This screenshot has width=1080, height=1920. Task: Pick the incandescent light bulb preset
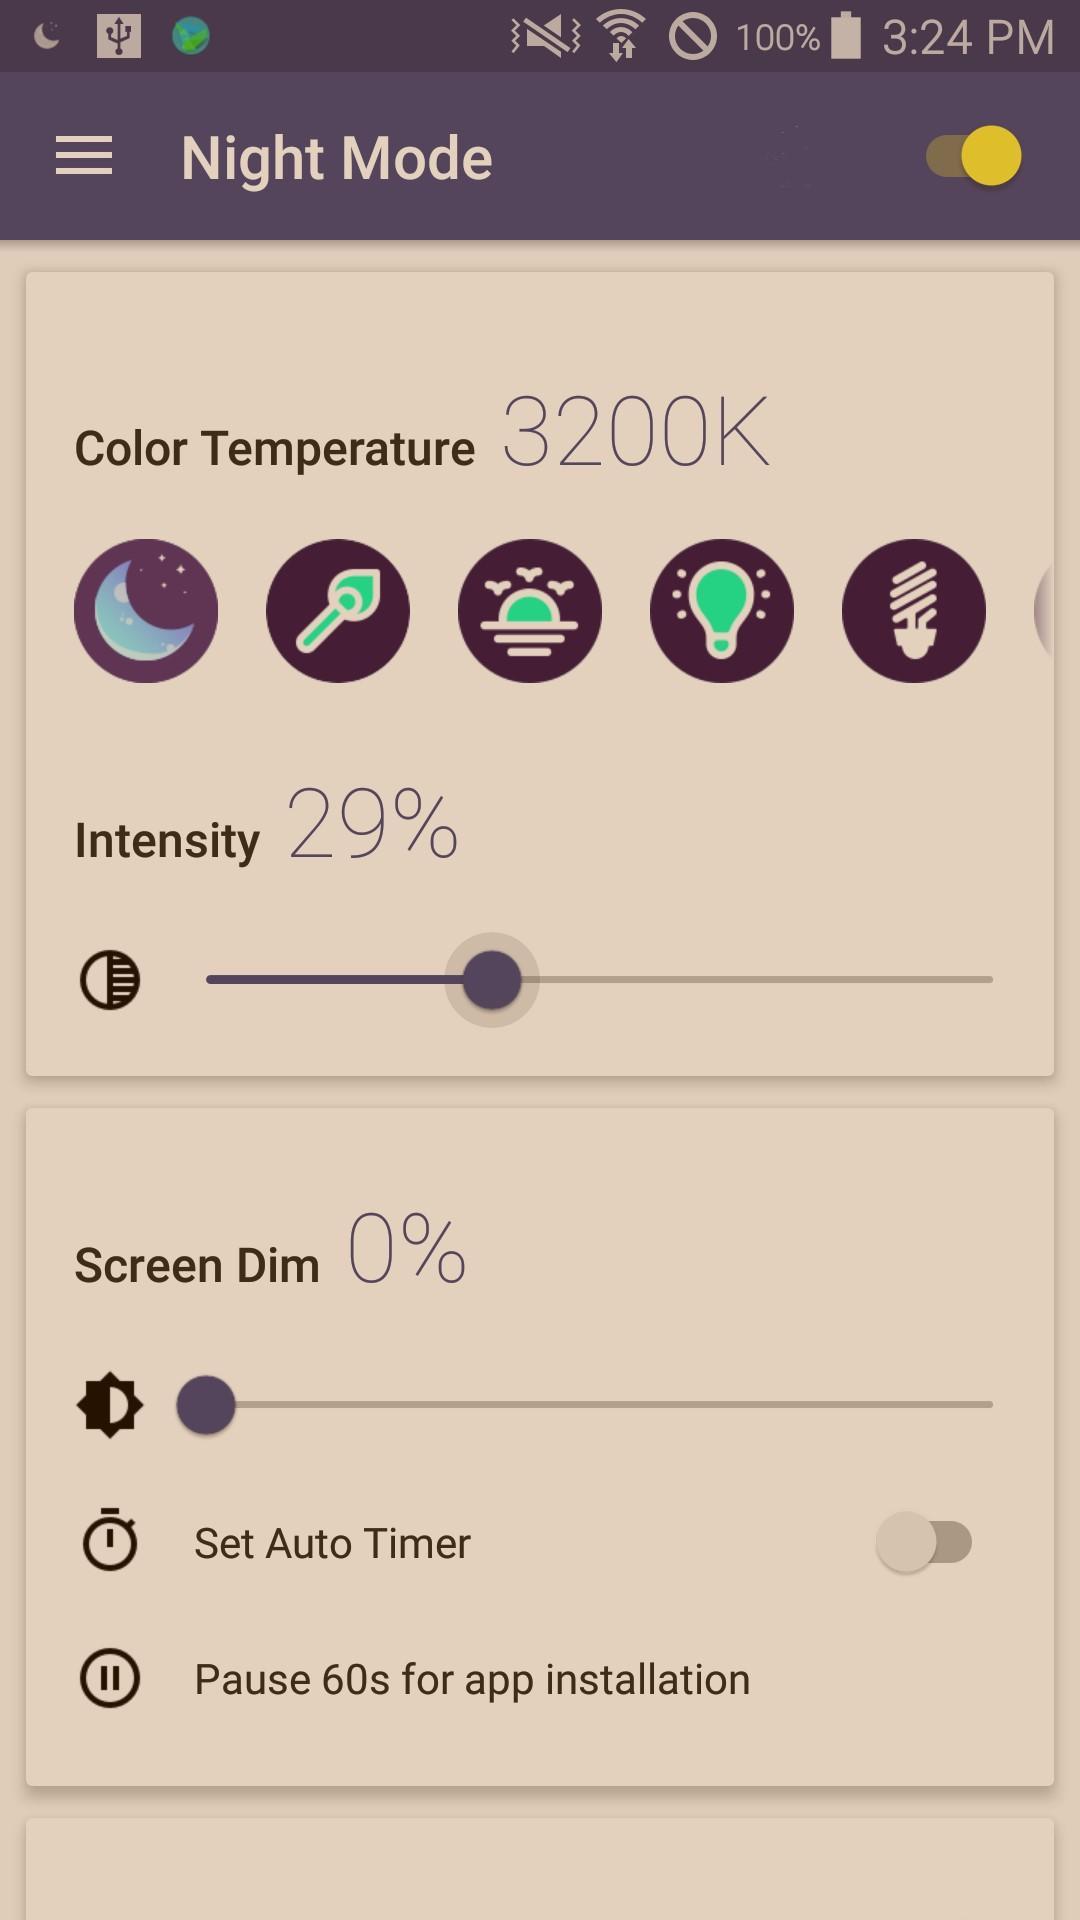pos(722,611)
